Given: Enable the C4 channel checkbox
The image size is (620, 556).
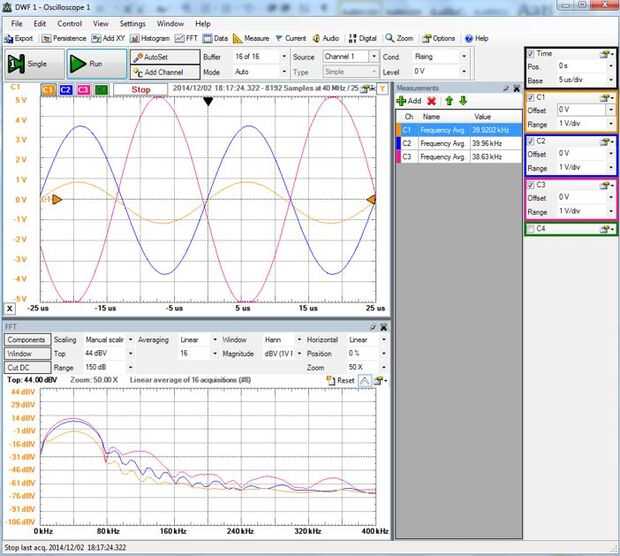Looking at the screenshot, I should pyautogui.click(x=531, y=229).
